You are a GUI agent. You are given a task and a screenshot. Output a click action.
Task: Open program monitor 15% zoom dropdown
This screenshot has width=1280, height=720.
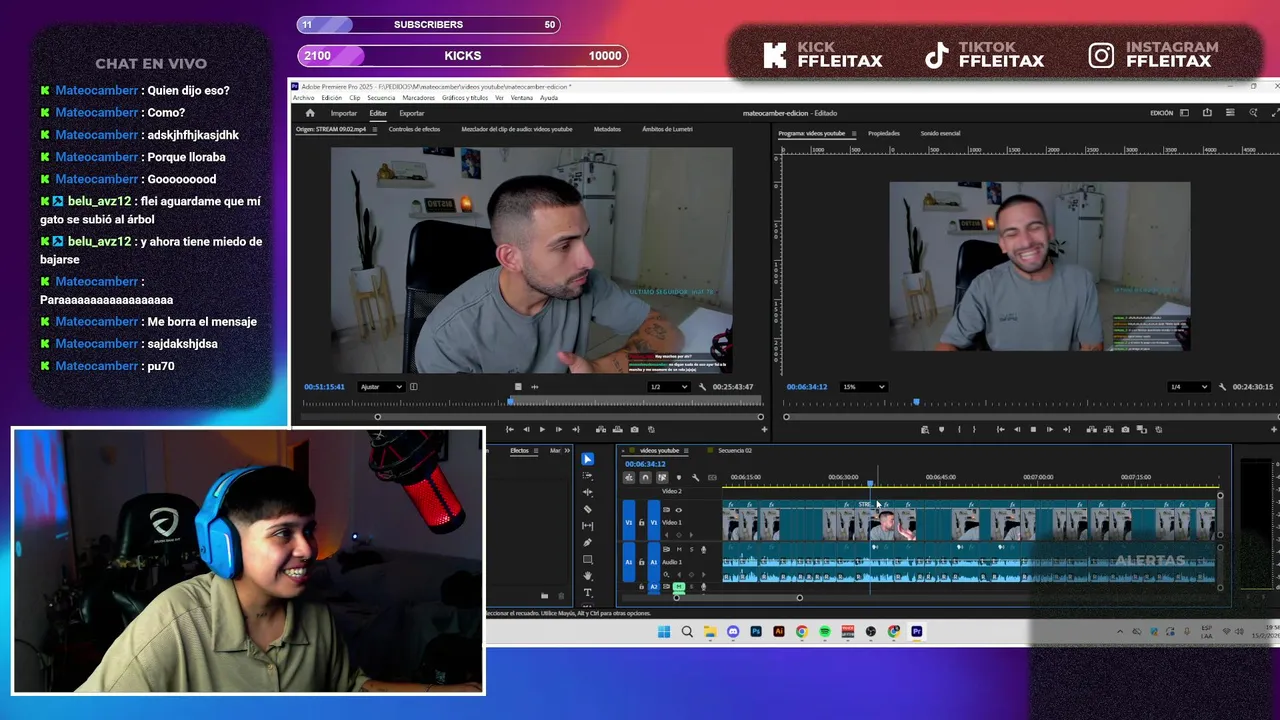coord(864,387)
